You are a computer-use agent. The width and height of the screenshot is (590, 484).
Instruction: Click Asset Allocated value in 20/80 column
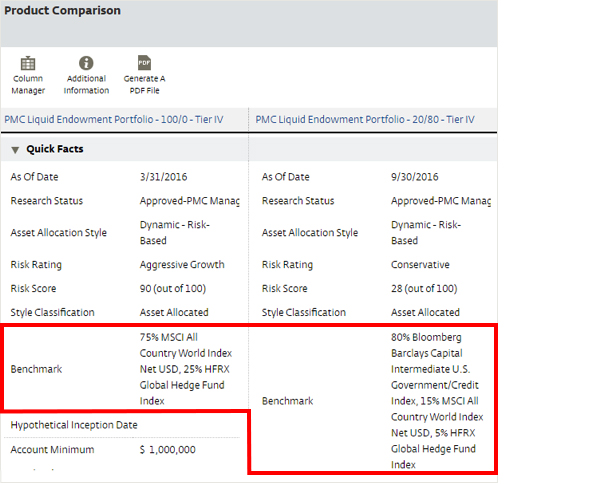pyautogui.click(x=425, y=312)
